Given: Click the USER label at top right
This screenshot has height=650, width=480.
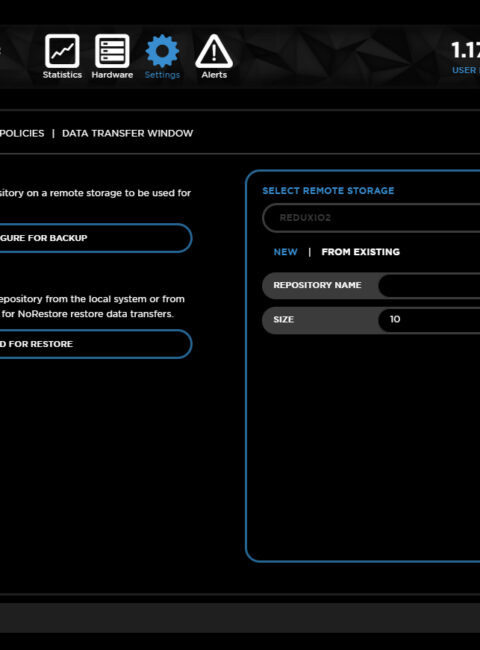Looking at the screenshot, I should tap(465, 70).
